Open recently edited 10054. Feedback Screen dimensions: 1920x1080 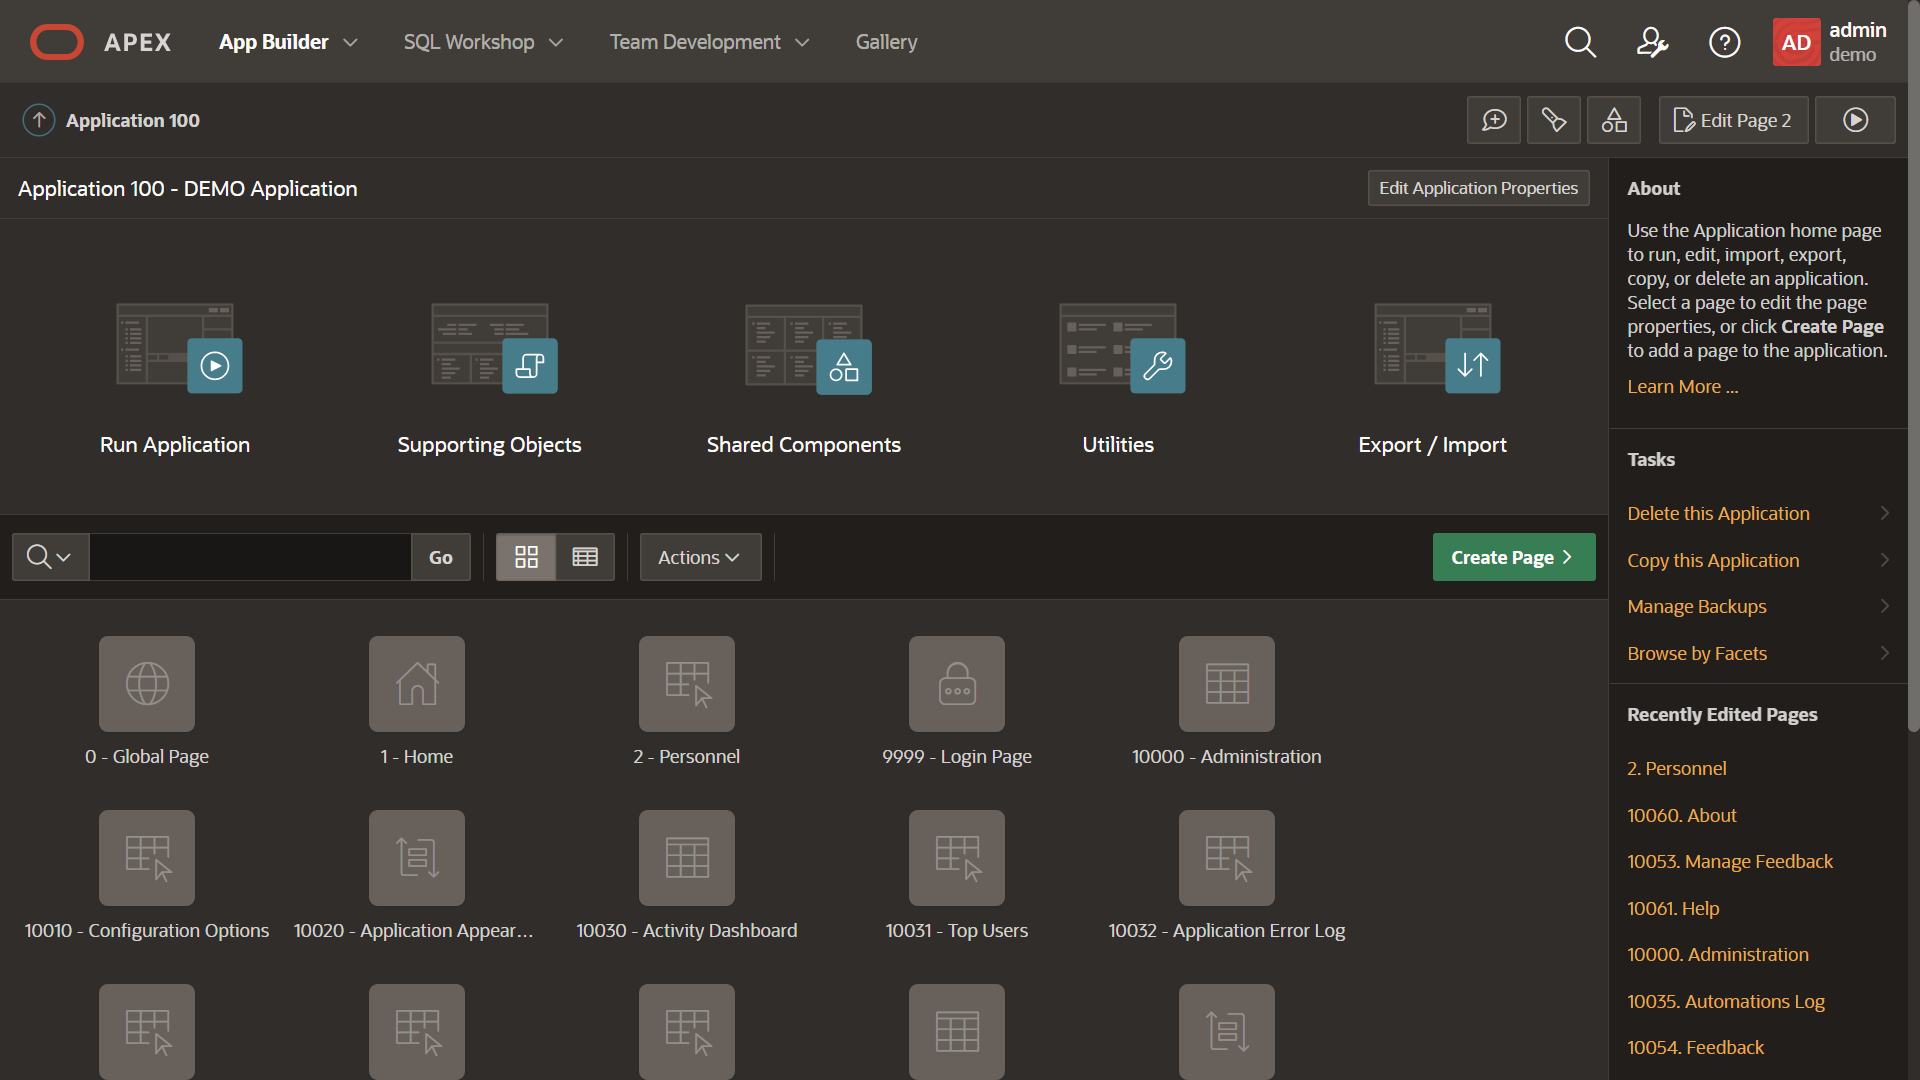(1695, 1047)
